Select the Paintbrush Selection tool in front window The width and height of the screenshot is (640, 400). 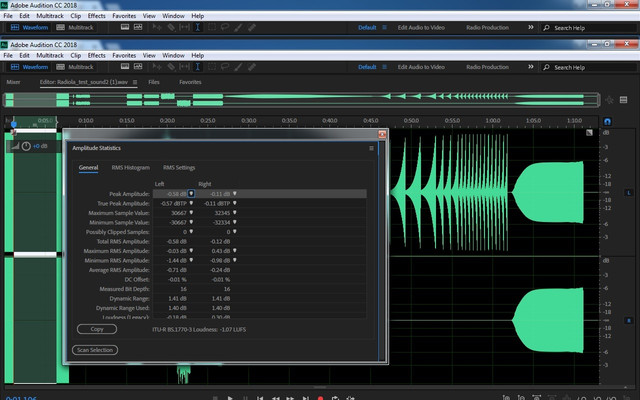(x=238, y=67)
